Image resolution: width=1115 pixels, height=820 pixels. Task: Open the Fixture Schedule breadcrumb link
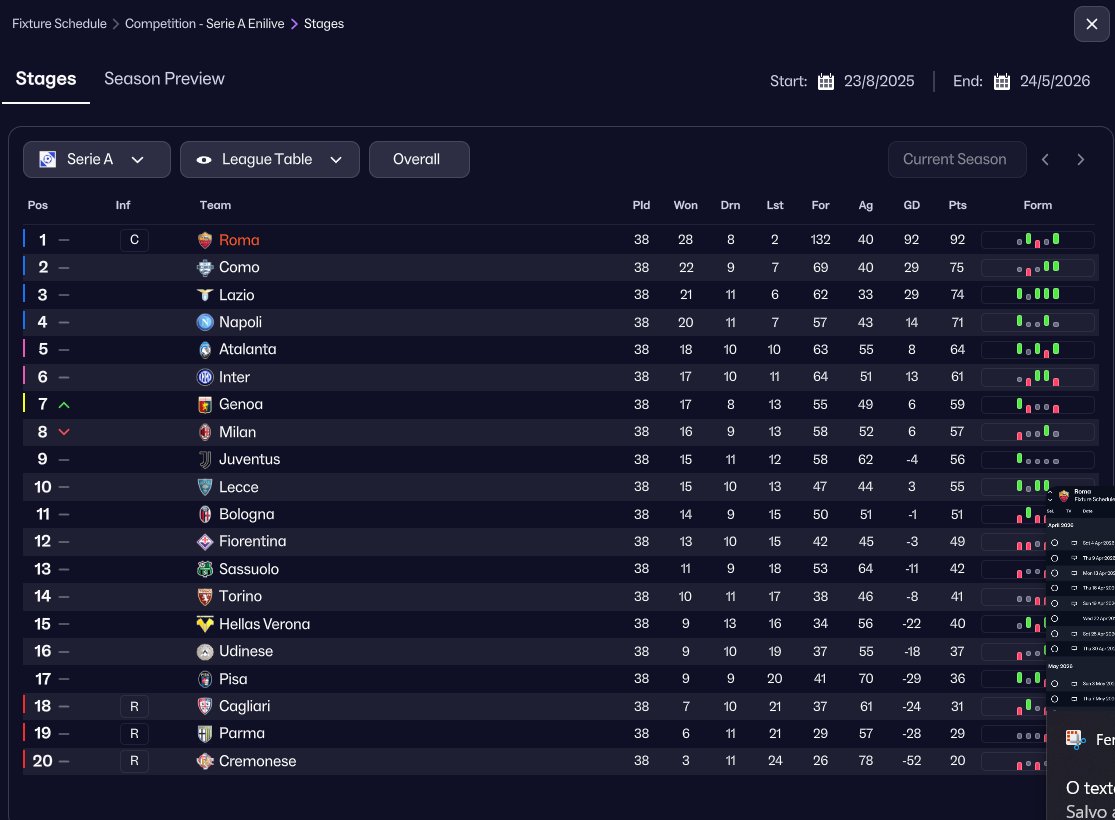click(59, 24)
